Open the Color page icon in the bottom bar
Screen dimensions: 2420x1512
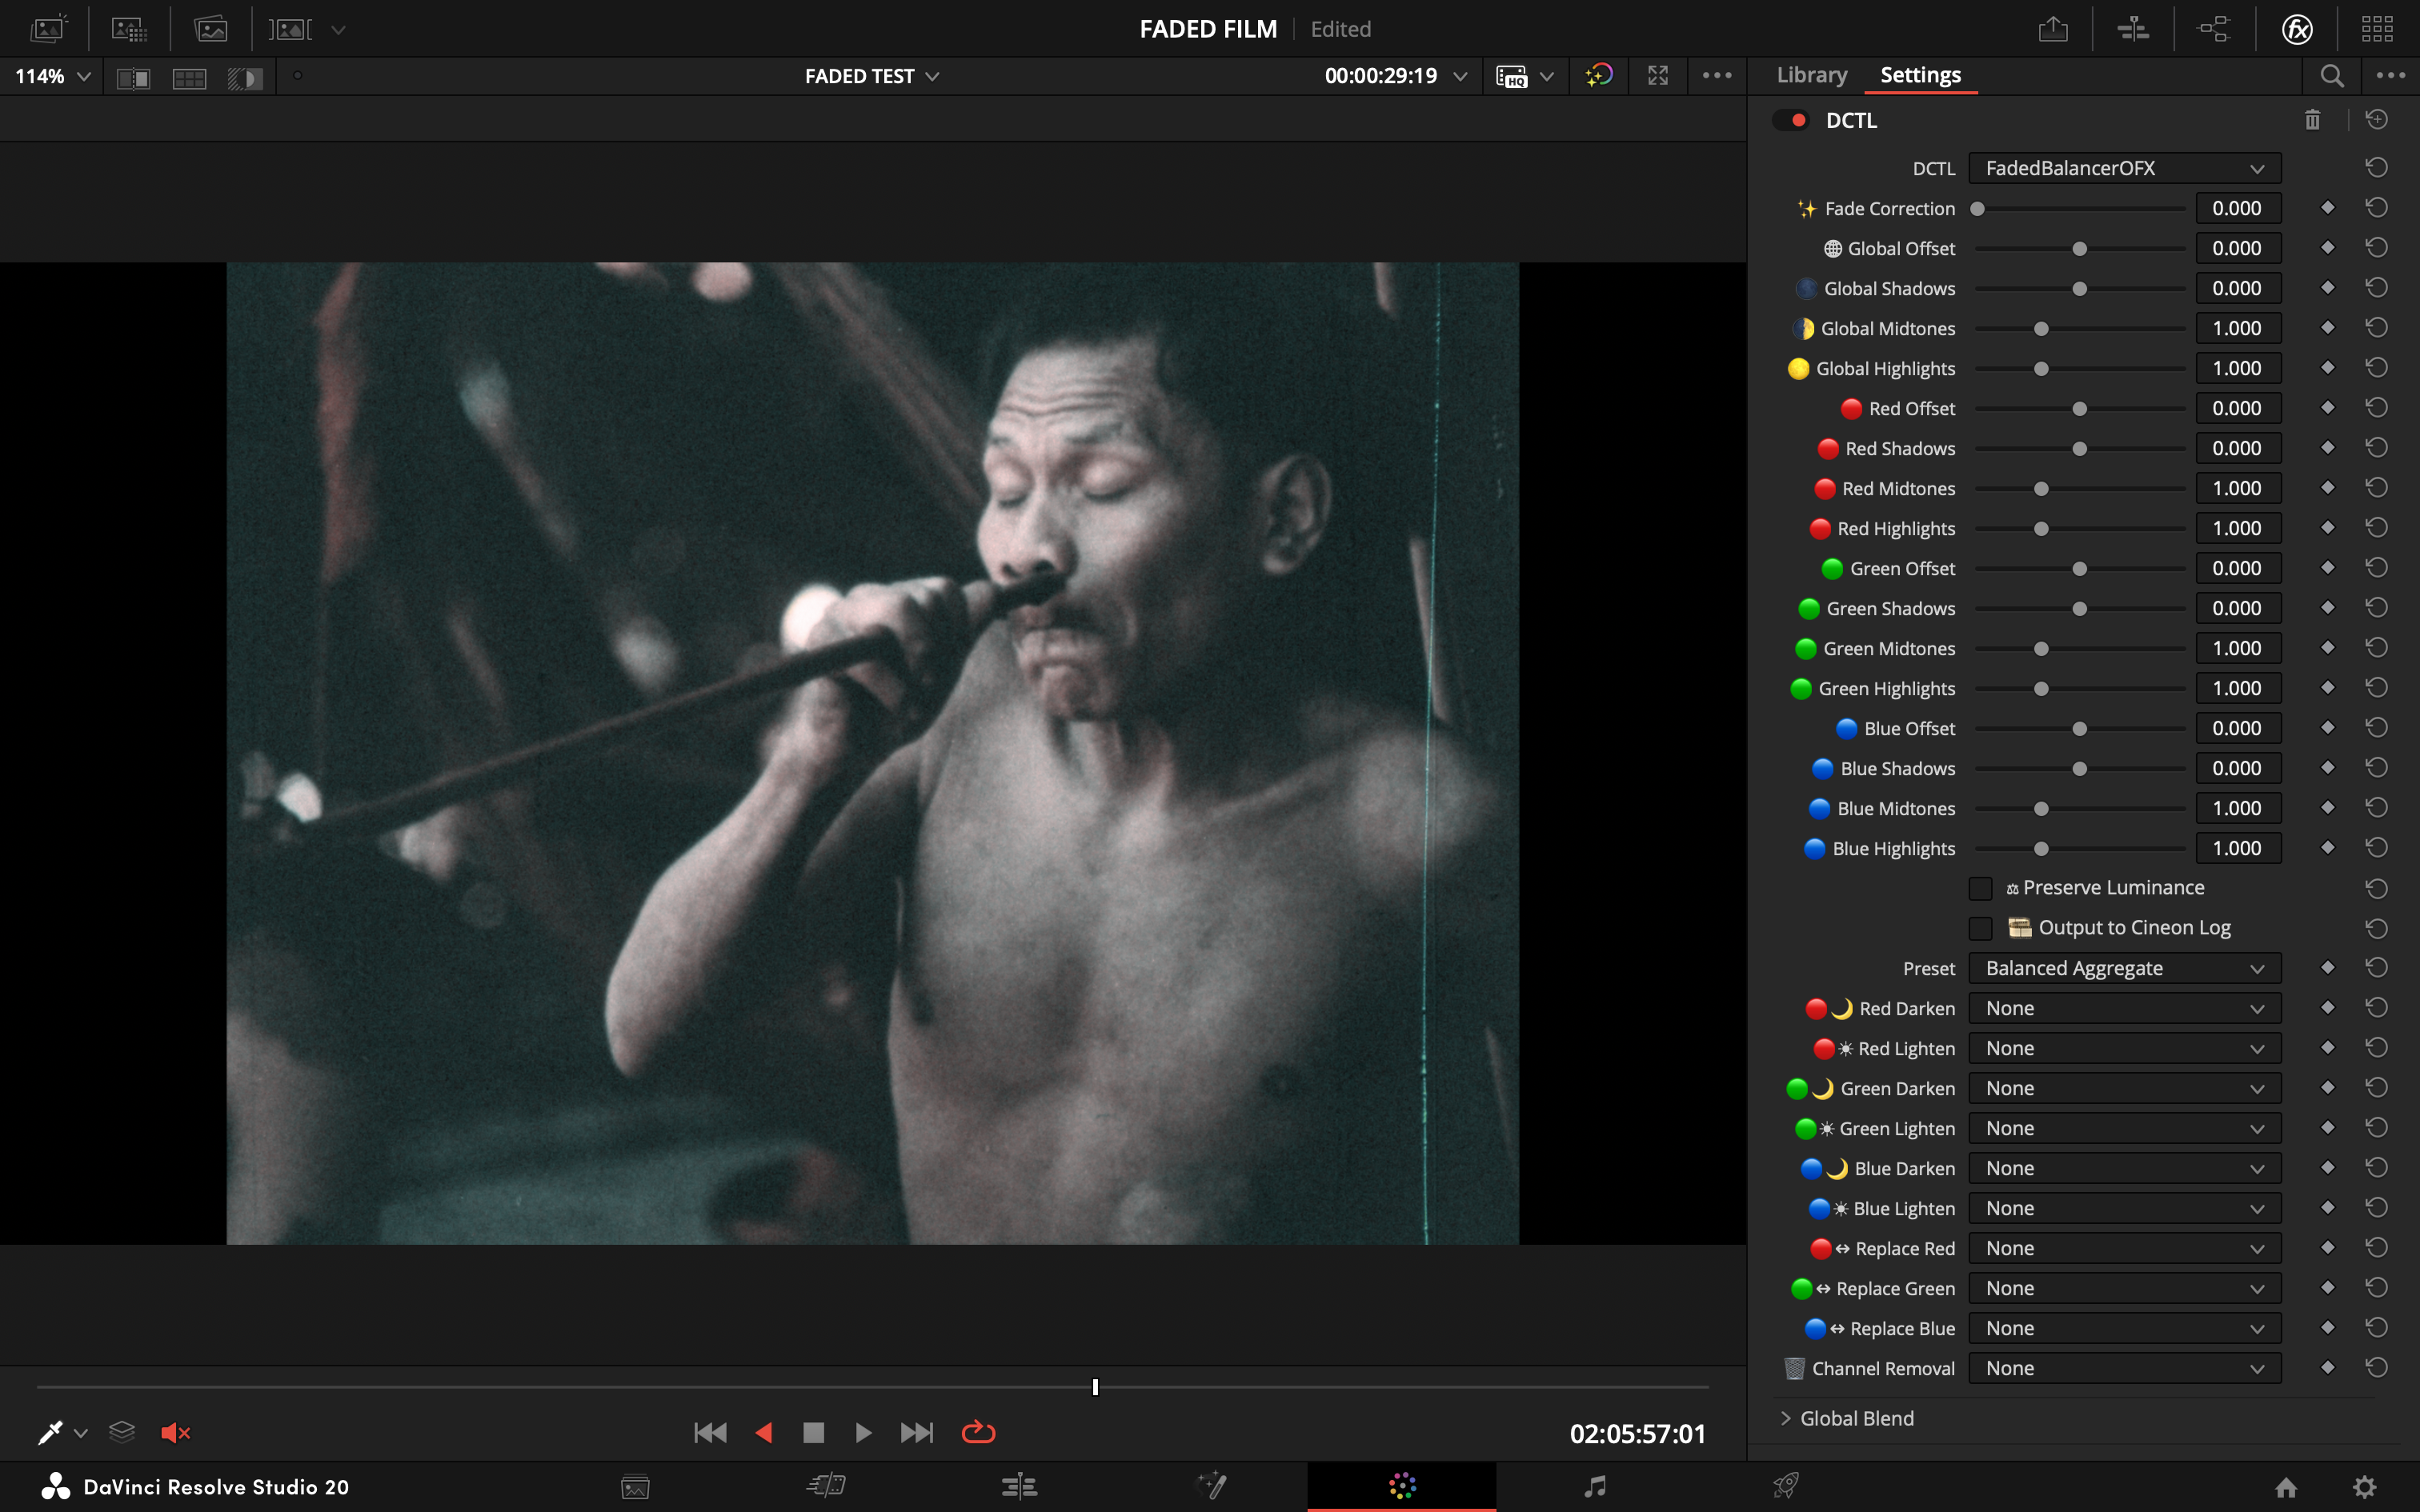1402,1486
